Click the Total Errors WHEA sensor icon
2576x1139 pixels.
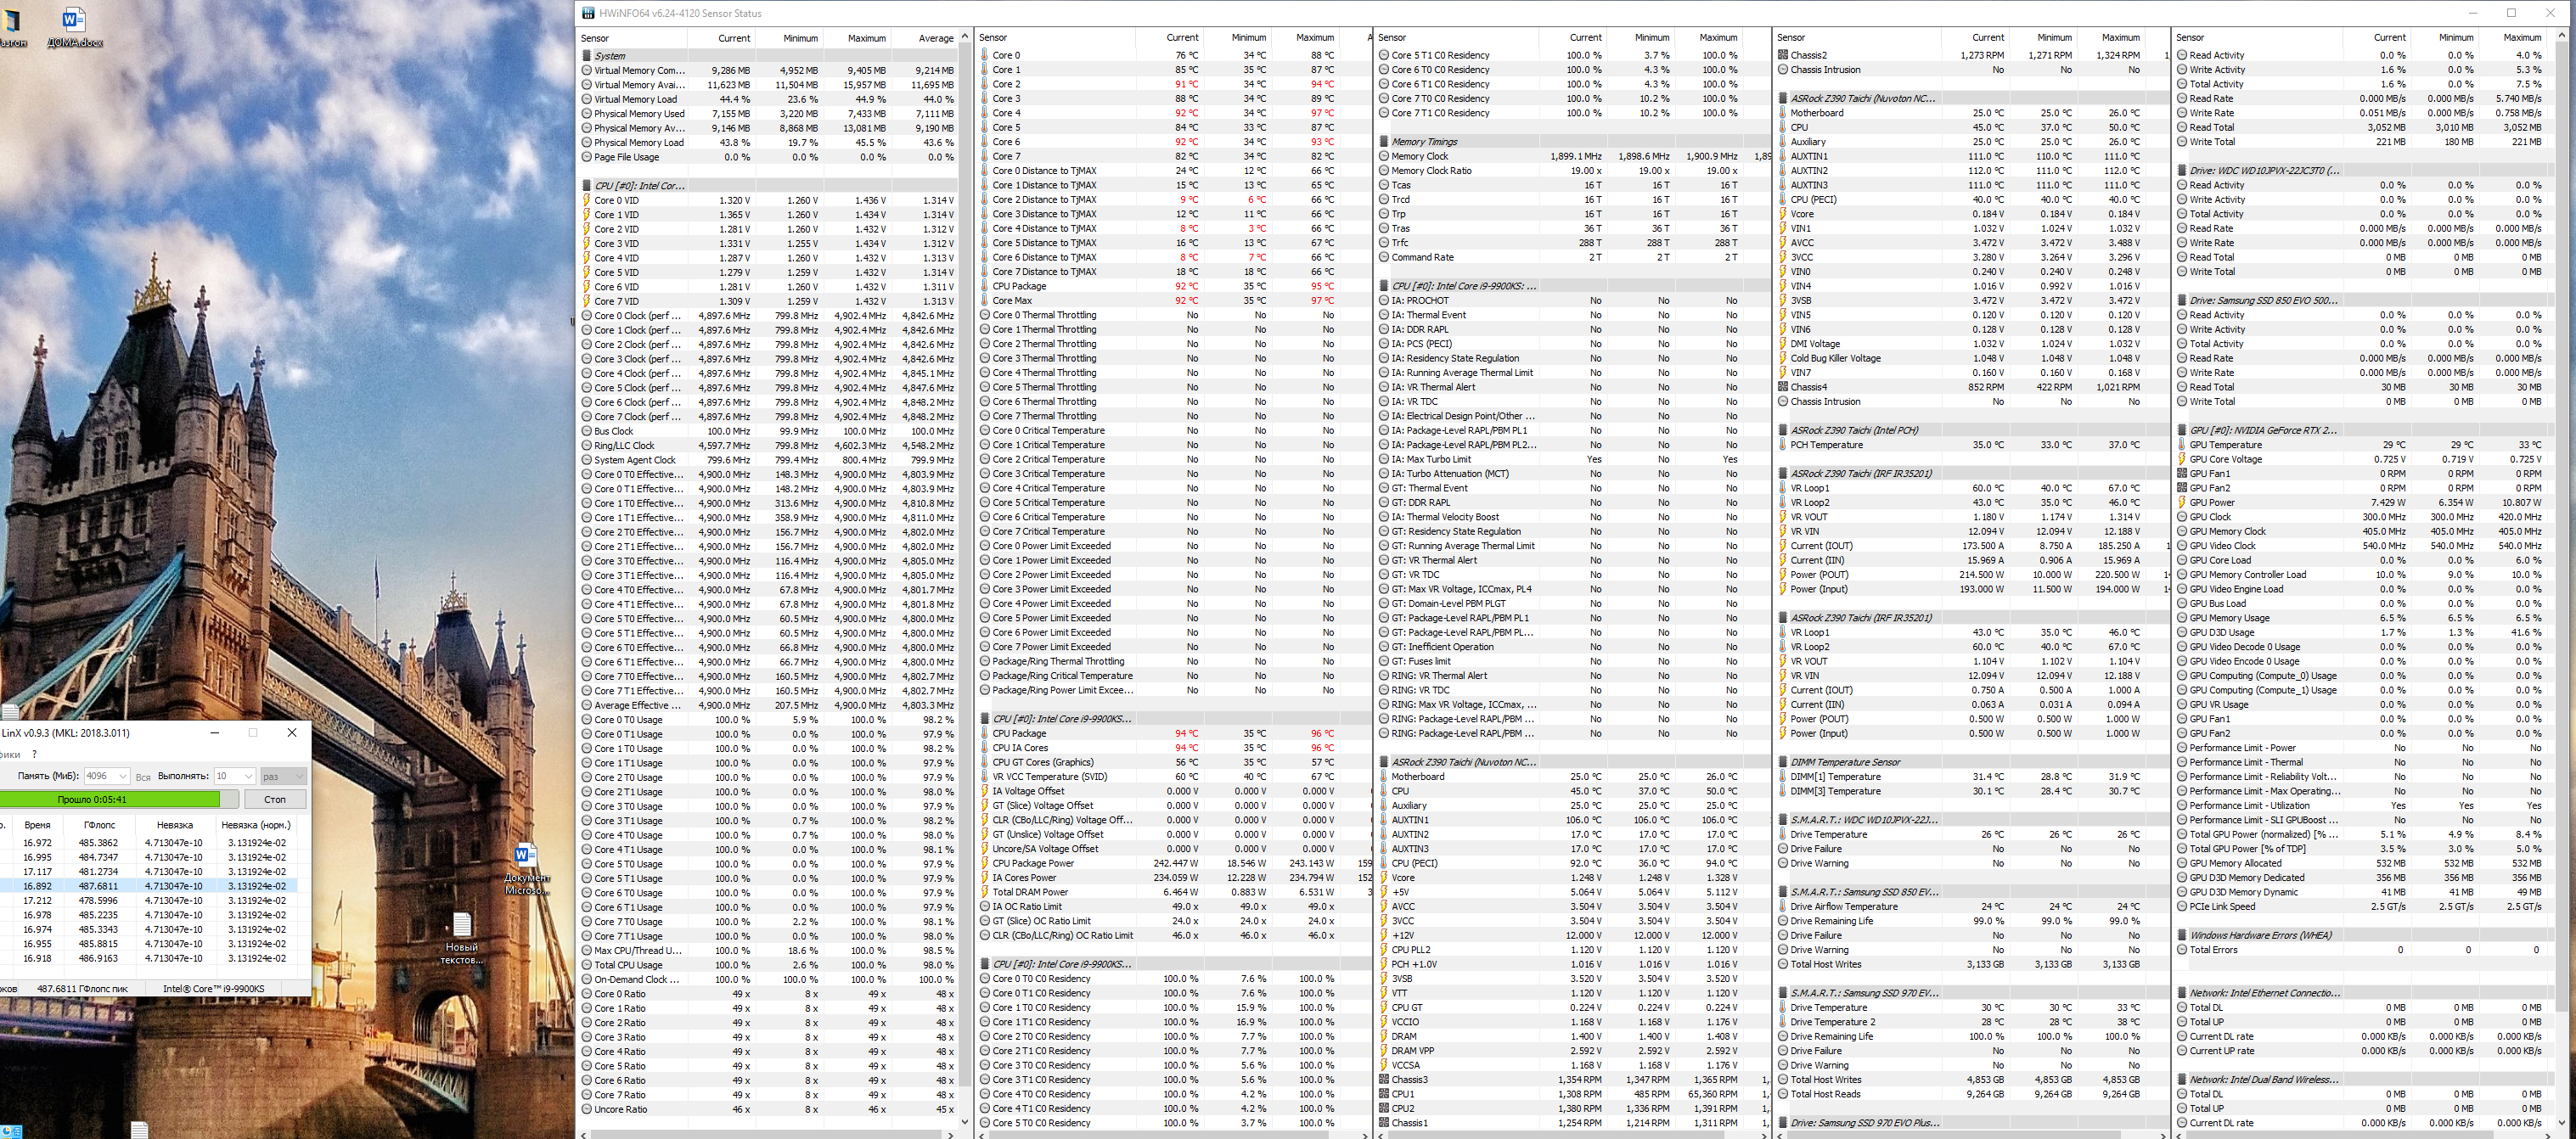coord(2182,950)
